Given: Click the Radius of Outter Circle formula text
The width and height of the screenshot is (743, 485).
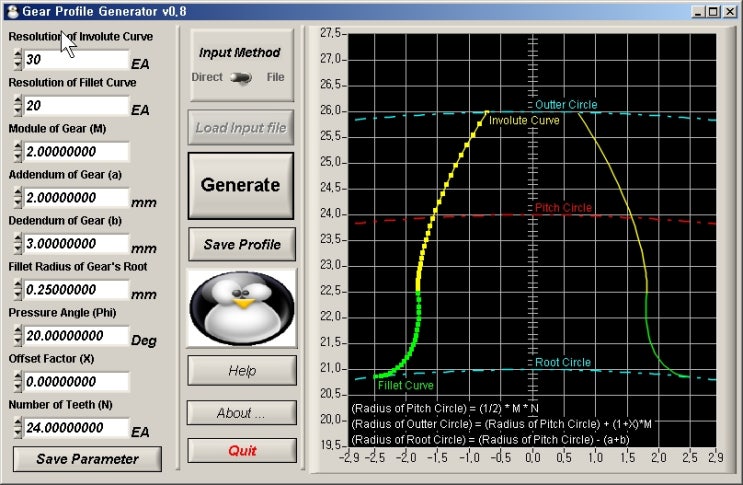Looking at the screenshot, I should click(501, 424).
